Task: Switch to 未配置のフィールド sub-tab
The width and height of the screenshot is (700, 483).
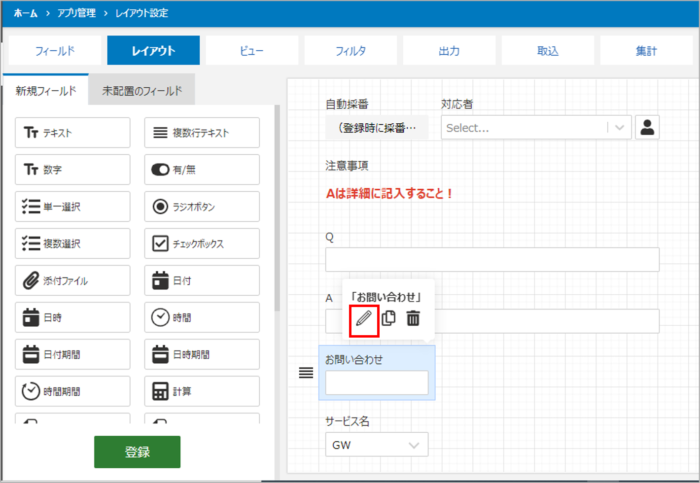Action: (142, 91)
